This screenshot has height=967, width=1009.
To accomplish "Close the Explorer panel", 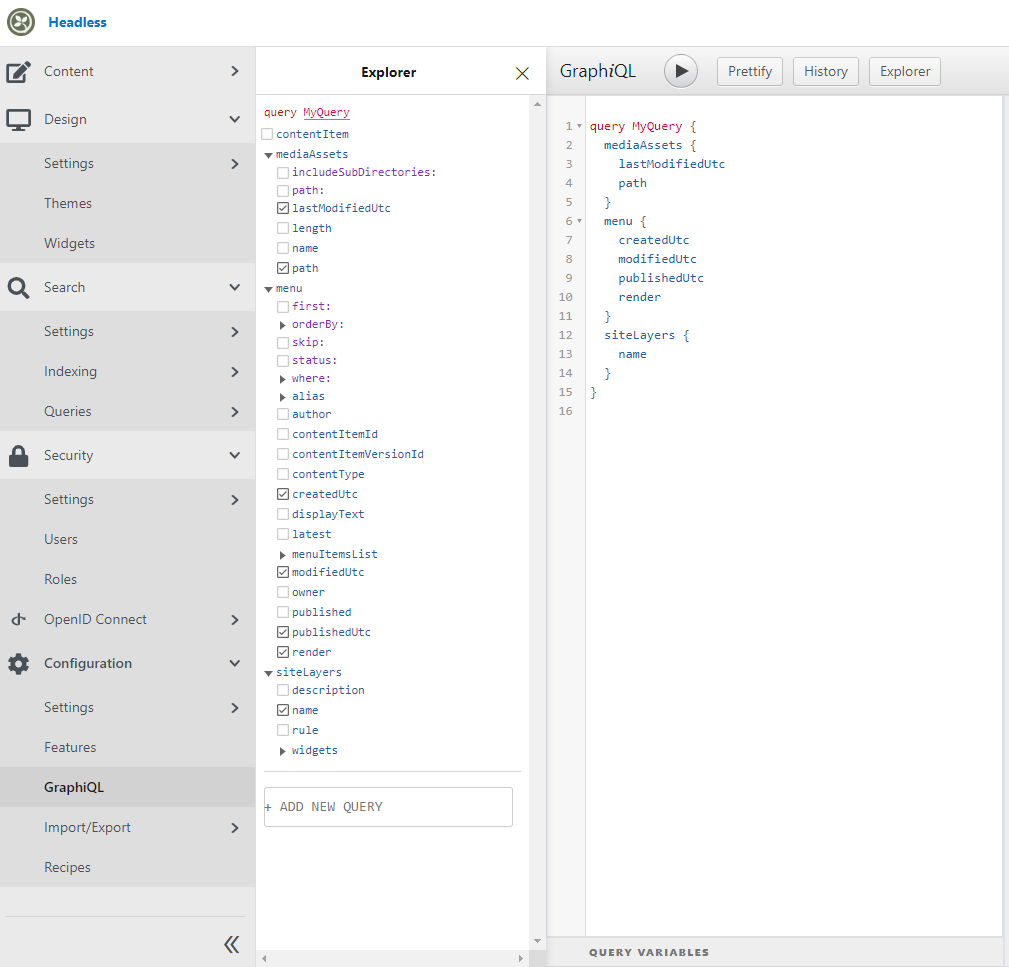I will pos(522,73).
